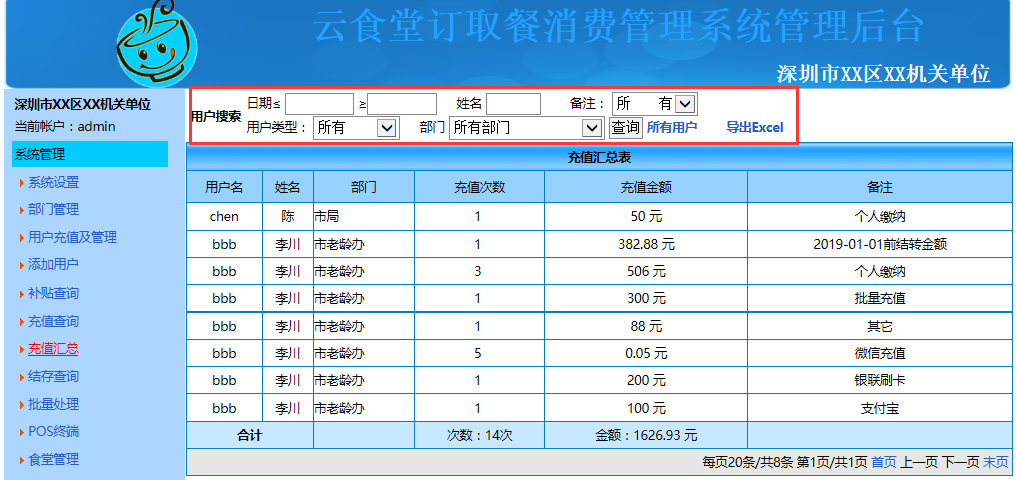Export data with 导出Excel link
Viewport: 1016px width, 480px height.
tap(754, 128)
